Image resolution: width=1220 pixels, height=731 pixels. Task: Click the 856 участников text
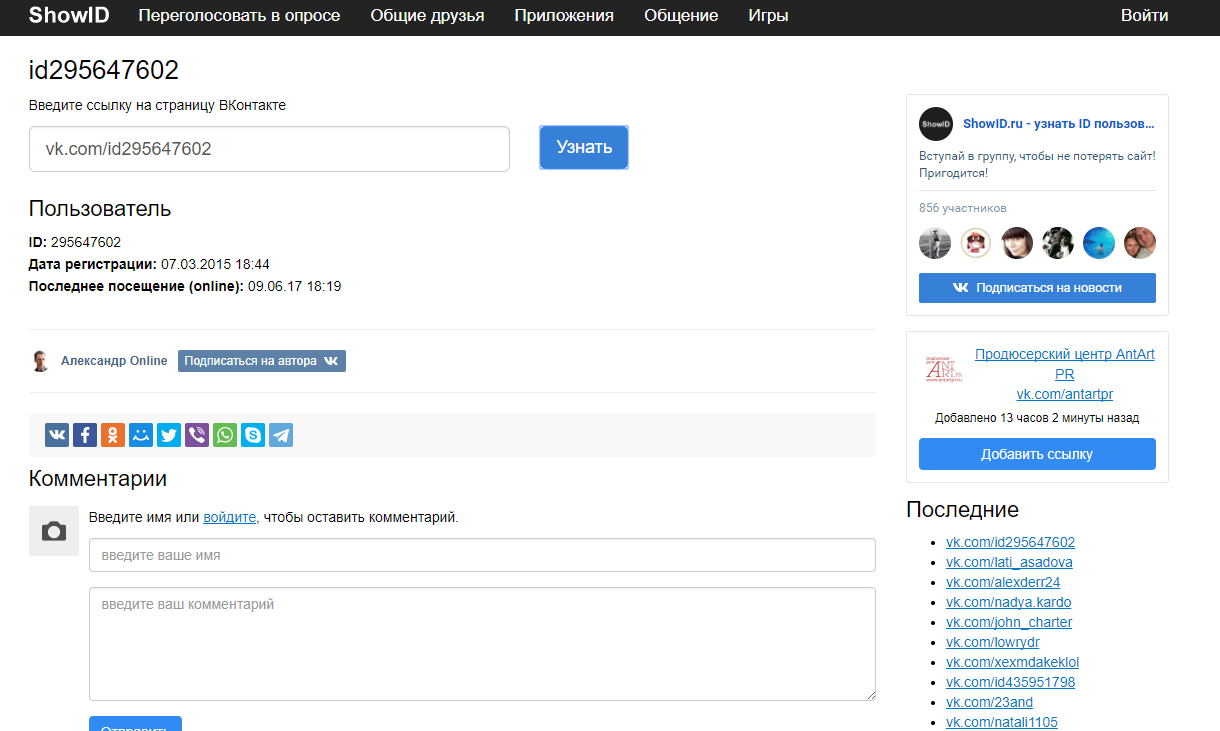point(962,208)
